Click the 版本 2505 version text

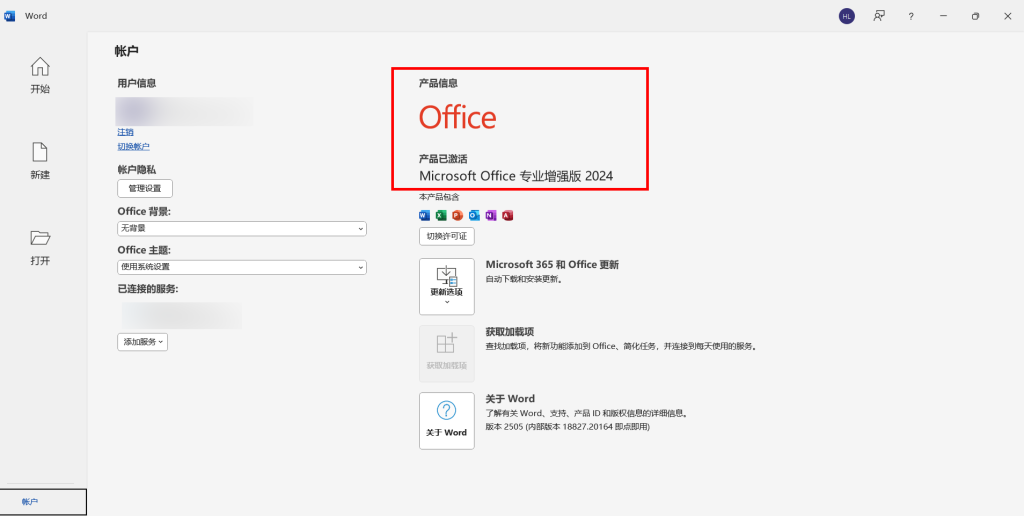click(x=568, y=427)
